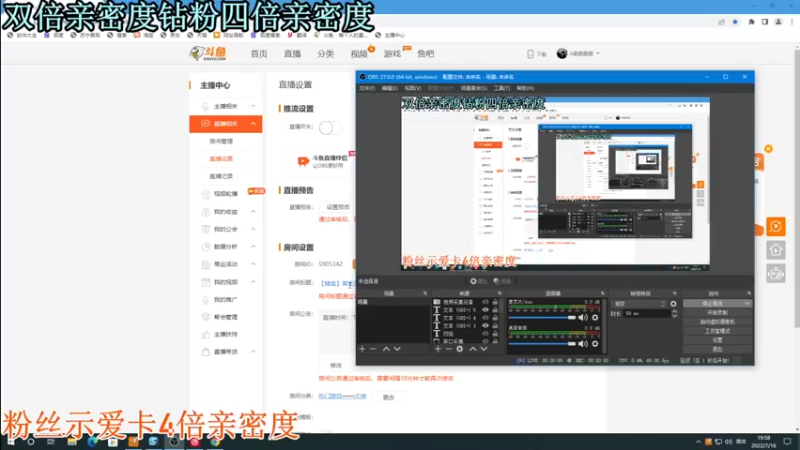The width and height of the screenshot is (800, 450).
Task: Open 麦克风/Aux audio settings gear
Action: click(595, 317)
